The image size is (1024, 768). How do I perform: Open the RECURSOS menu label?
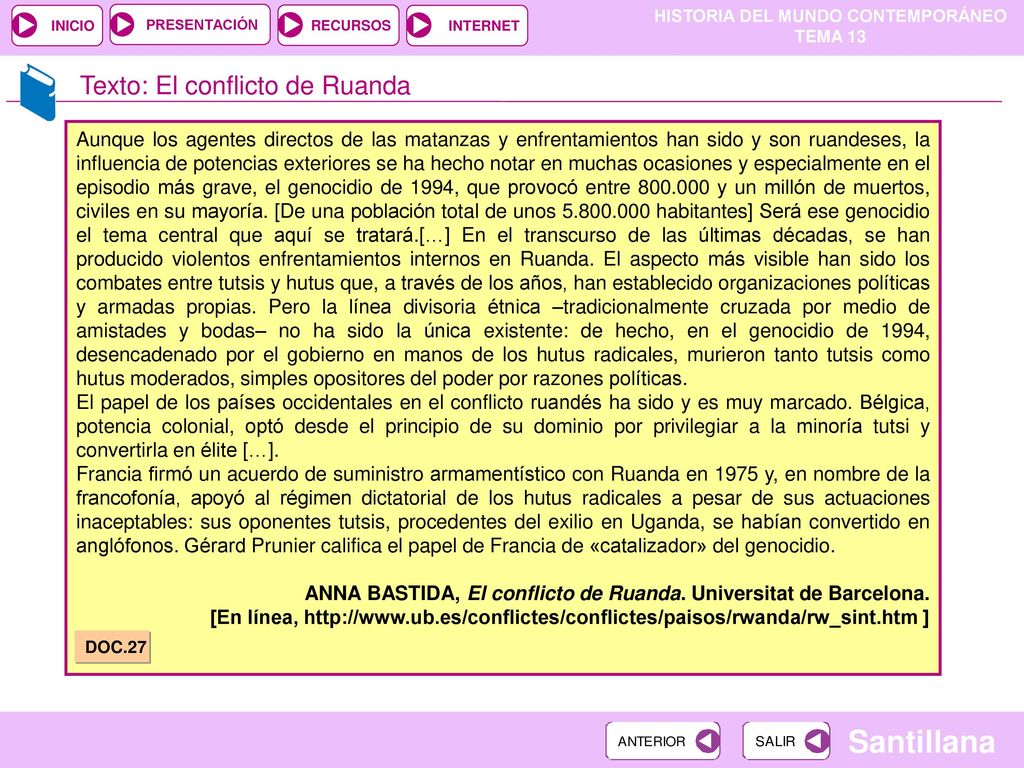coord(351,25)
